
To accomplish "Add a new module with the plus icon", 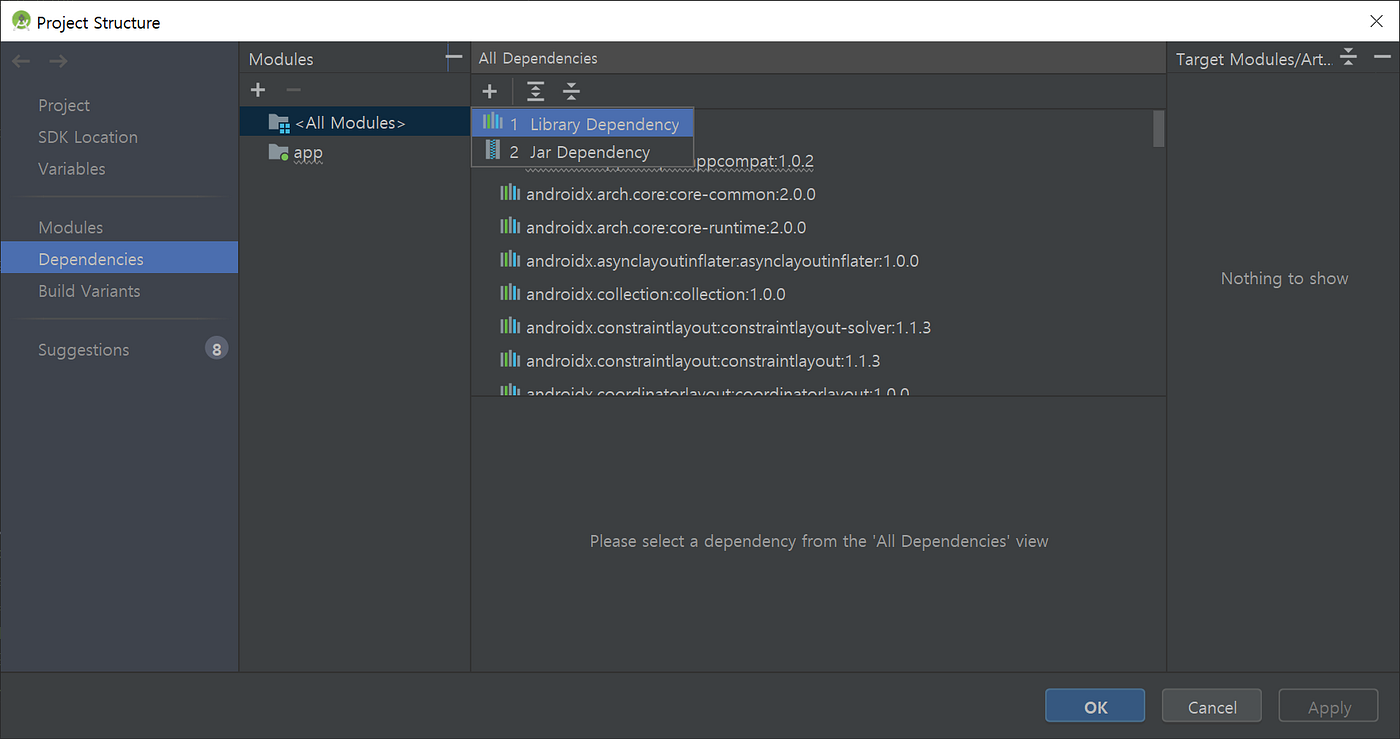I will [258, 90].
